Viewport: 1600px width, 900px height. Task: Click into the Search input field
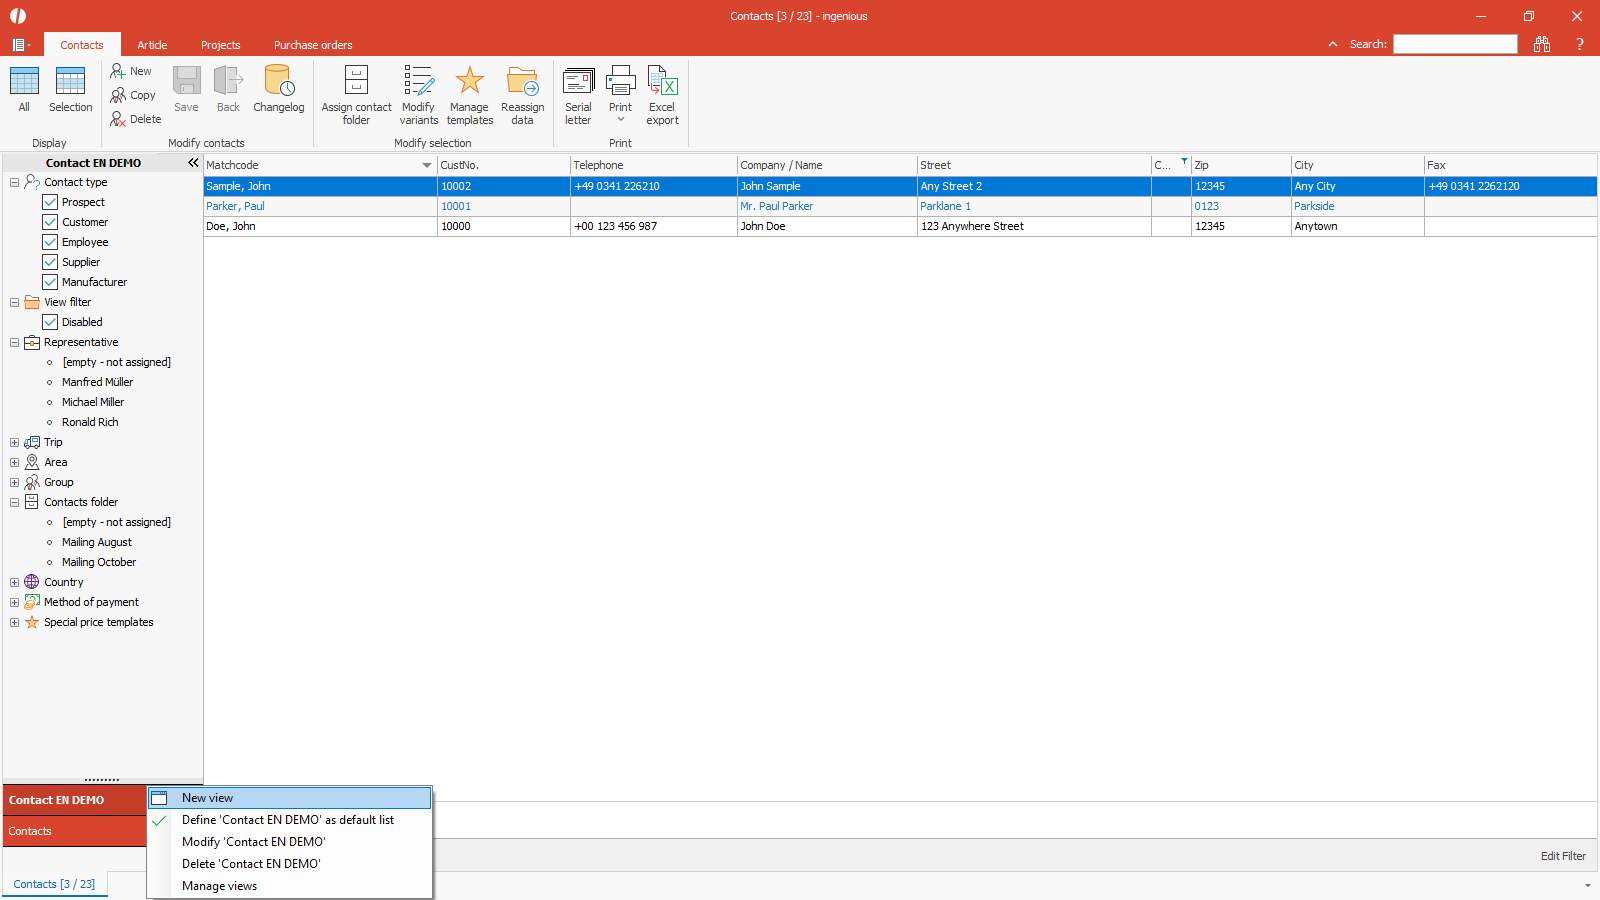coord(1455,44)
